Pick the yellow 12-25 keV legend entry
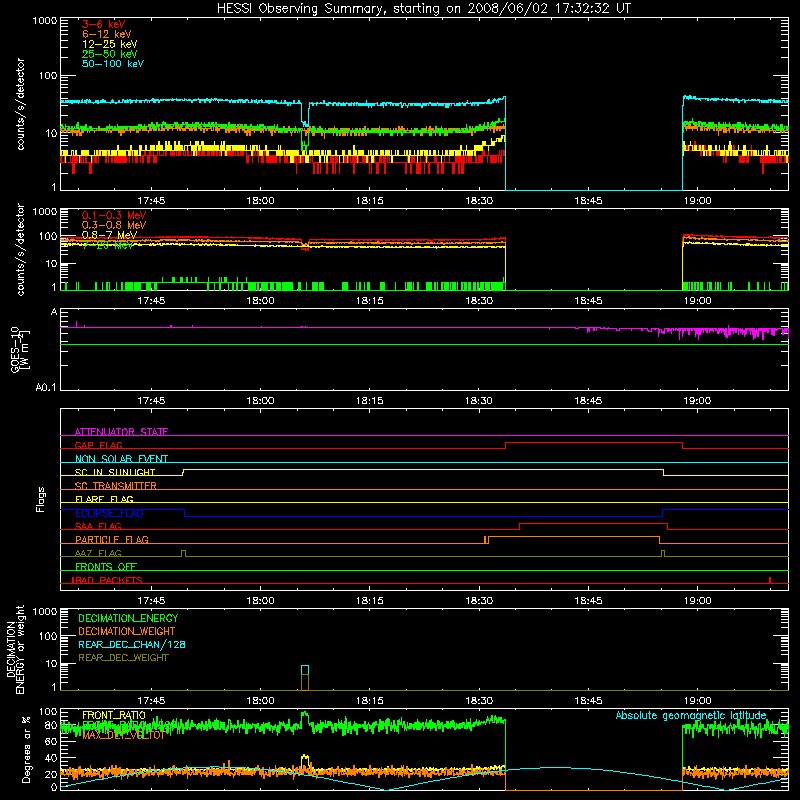Screen dimensions: 800x800 110,44
